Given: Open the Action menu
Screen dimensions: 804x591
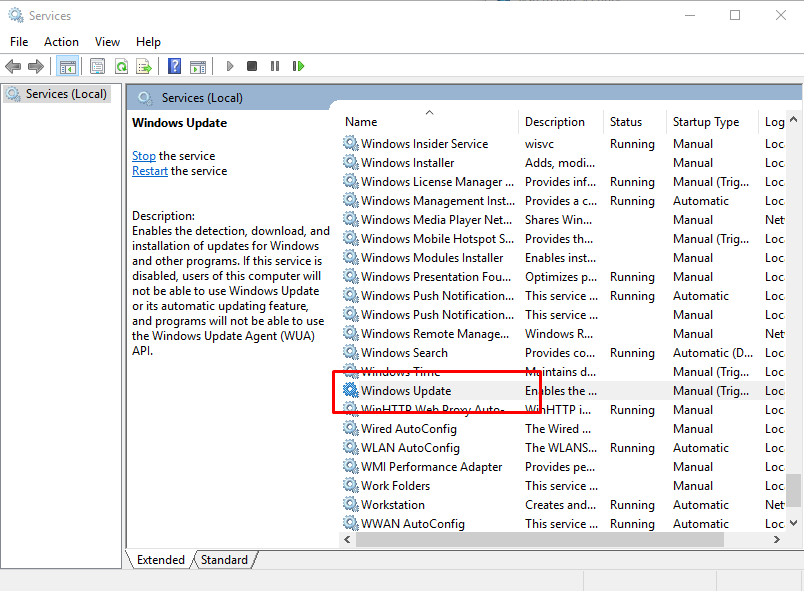Looking at the screenshot, I should (x=61, y=42).
